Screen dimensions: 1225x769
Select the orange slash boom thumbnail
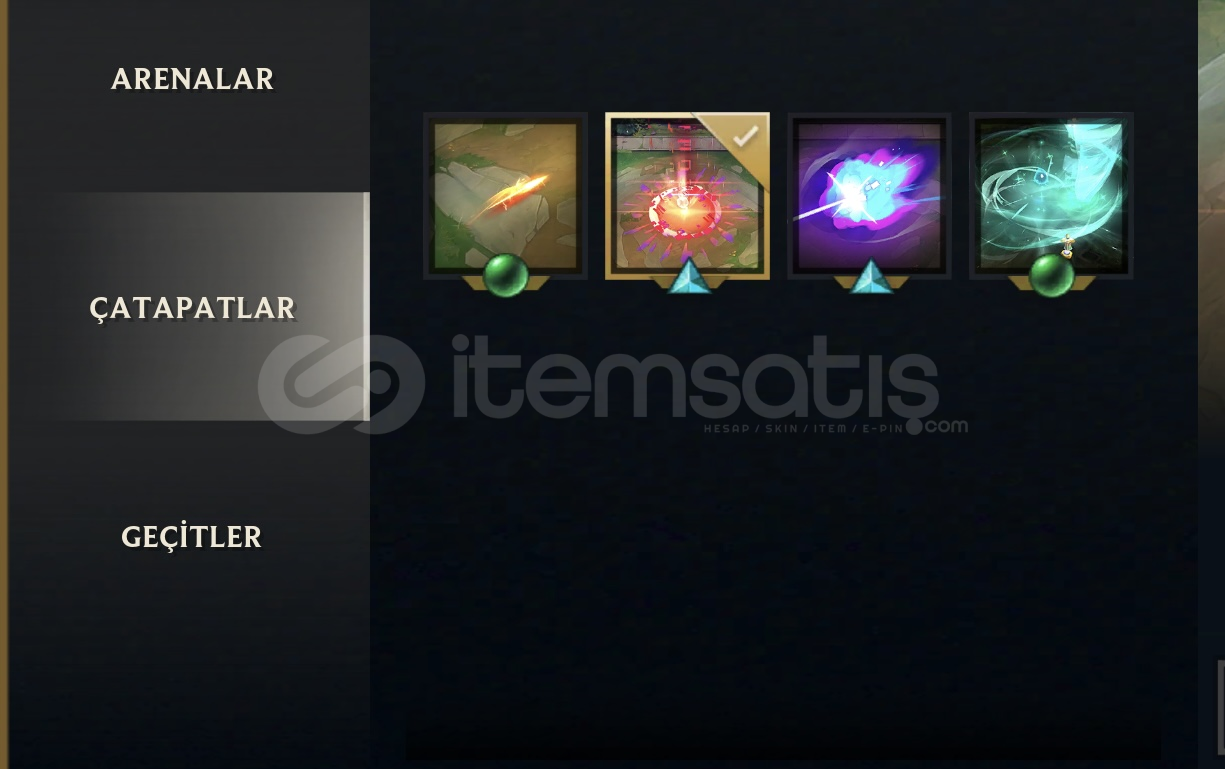pyautogui.click(x=505, y=196)
